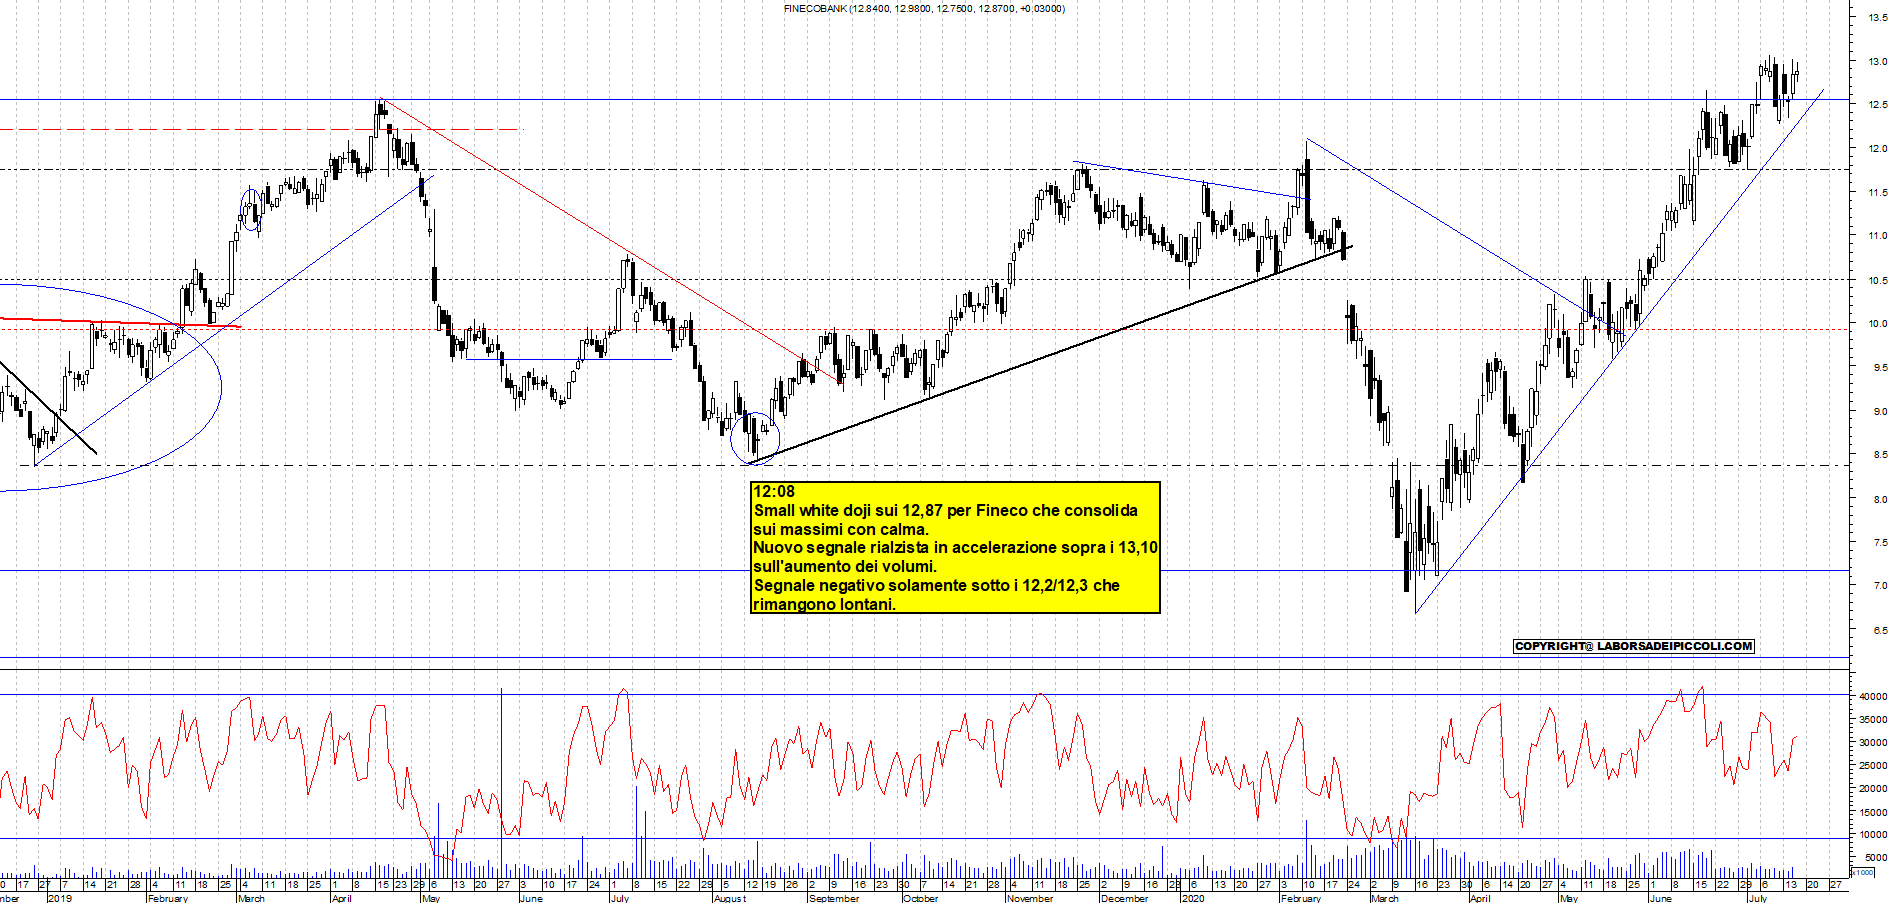Click the text 'sui massimi con calma.'
Viewport: 1890px width, 903px height.
pyautogui.click(x=841, y=530)
